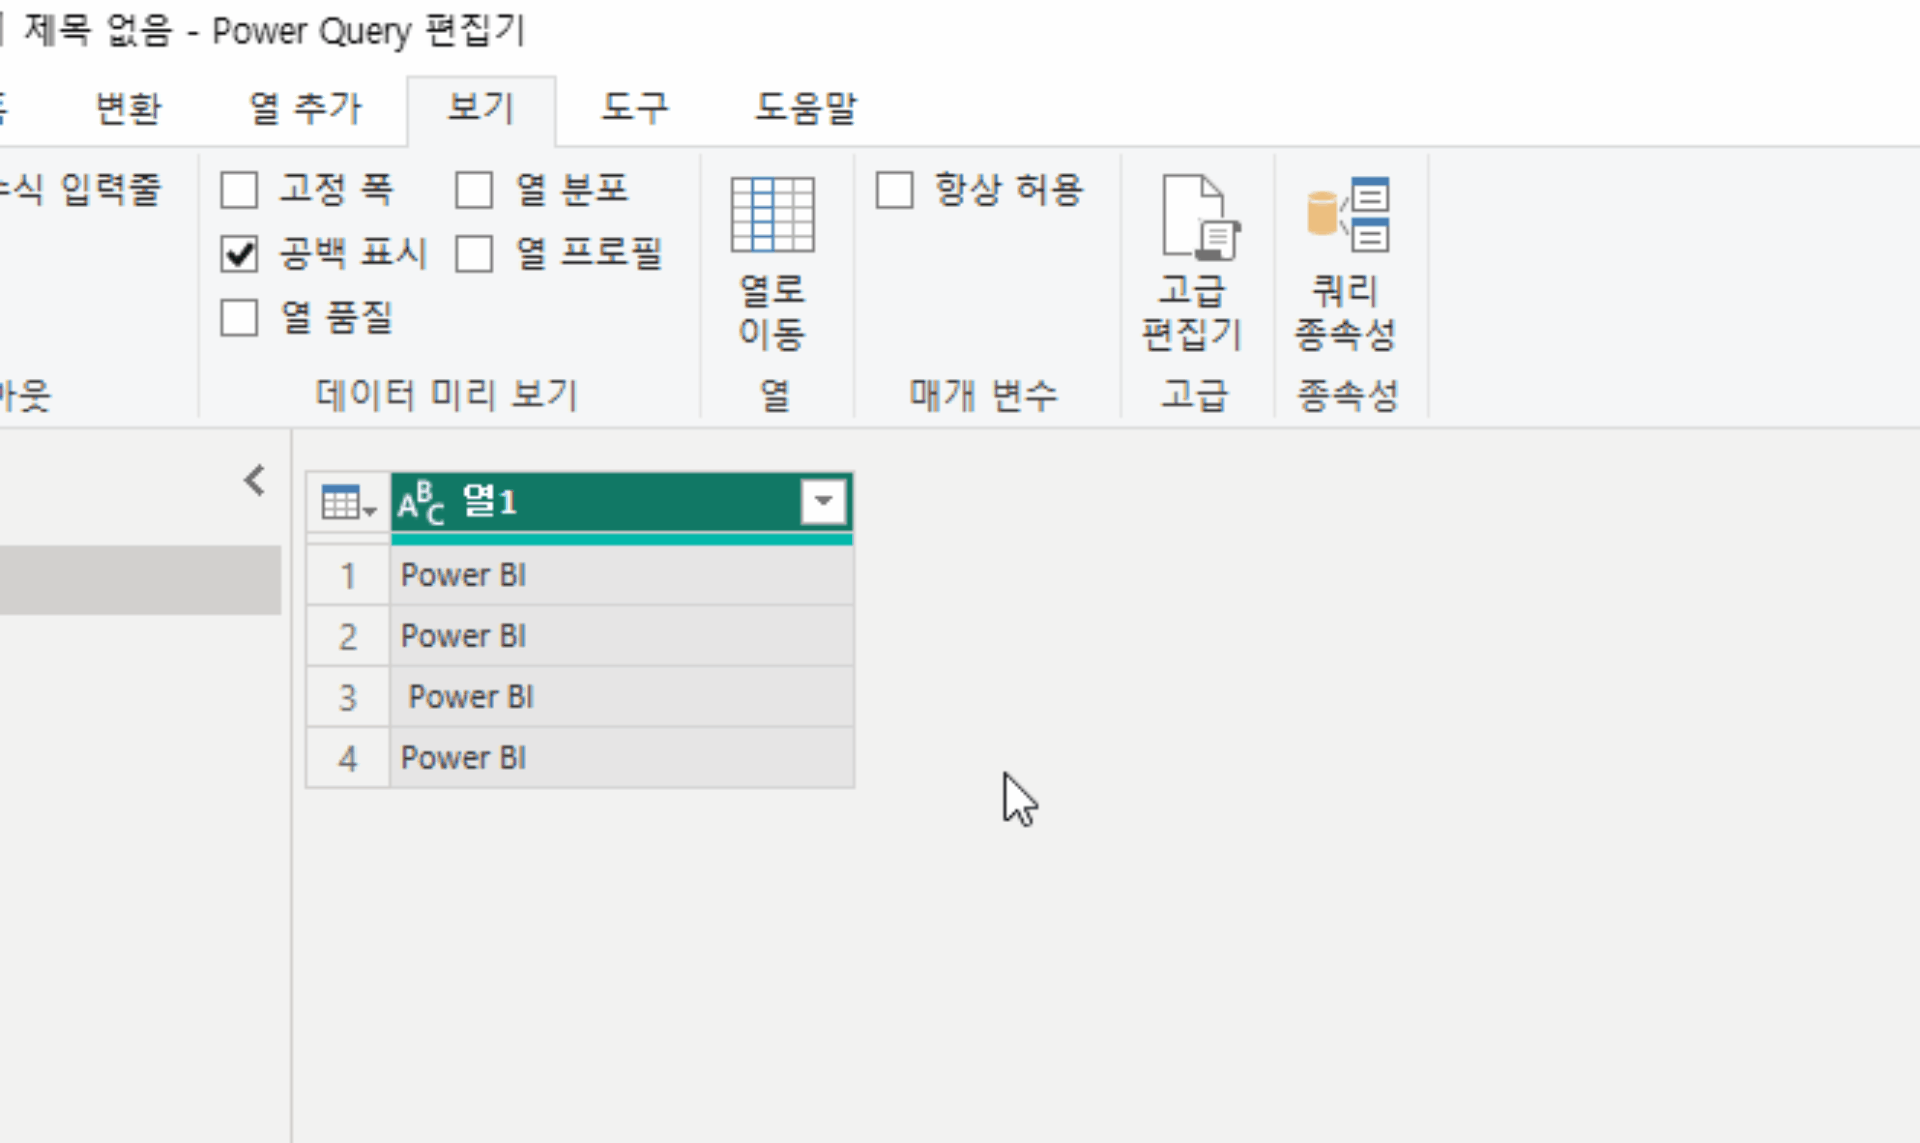Image resolution: width=1920 pixels, height=1143 pixels.
Task: Enable the 열 분포 checkbox
Action: (x=474, y=189)
